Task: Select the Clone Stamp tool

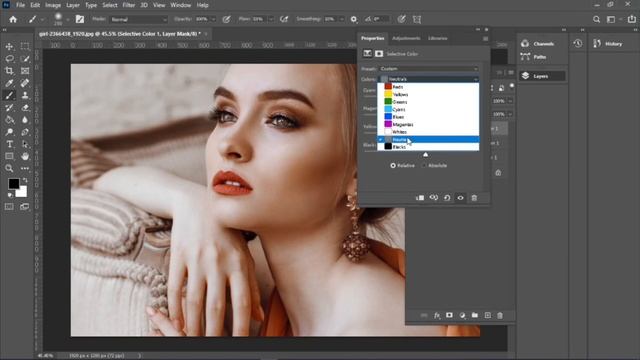Action: (25, 96)
